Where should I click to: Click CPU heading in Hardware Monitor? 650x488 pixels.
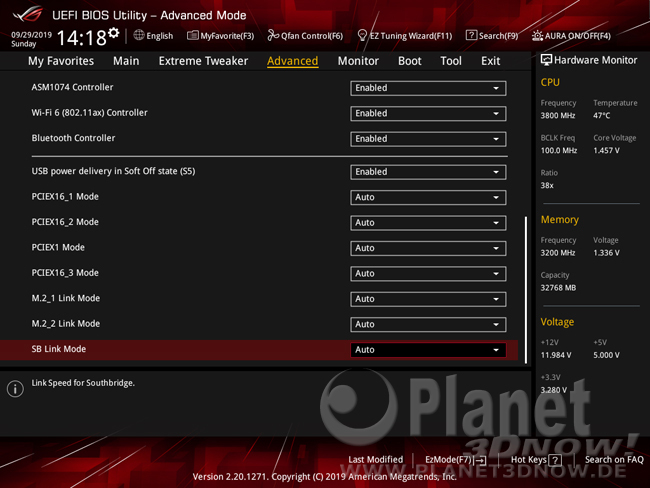(x=550, y=82)
